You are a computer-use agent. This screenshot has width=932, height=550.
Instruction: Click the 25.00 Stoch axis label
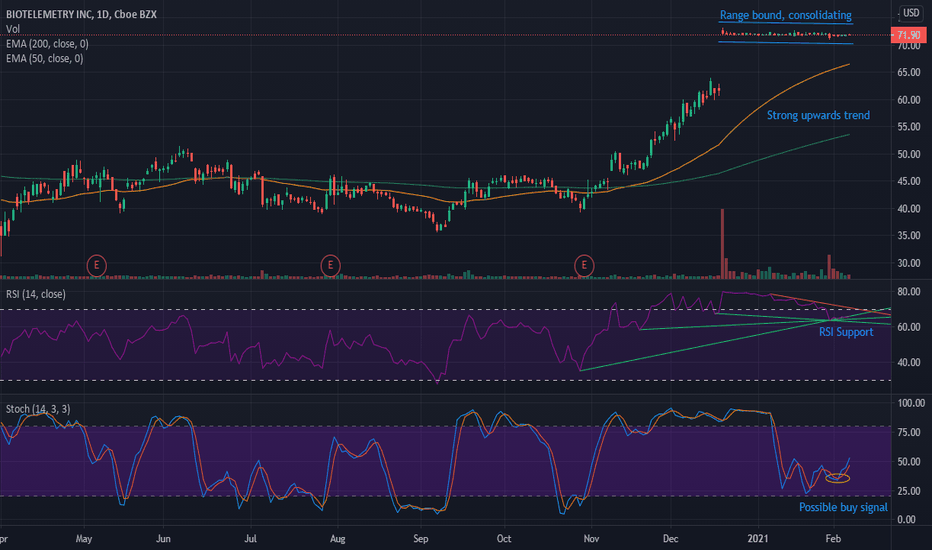[x=909, y=491]
